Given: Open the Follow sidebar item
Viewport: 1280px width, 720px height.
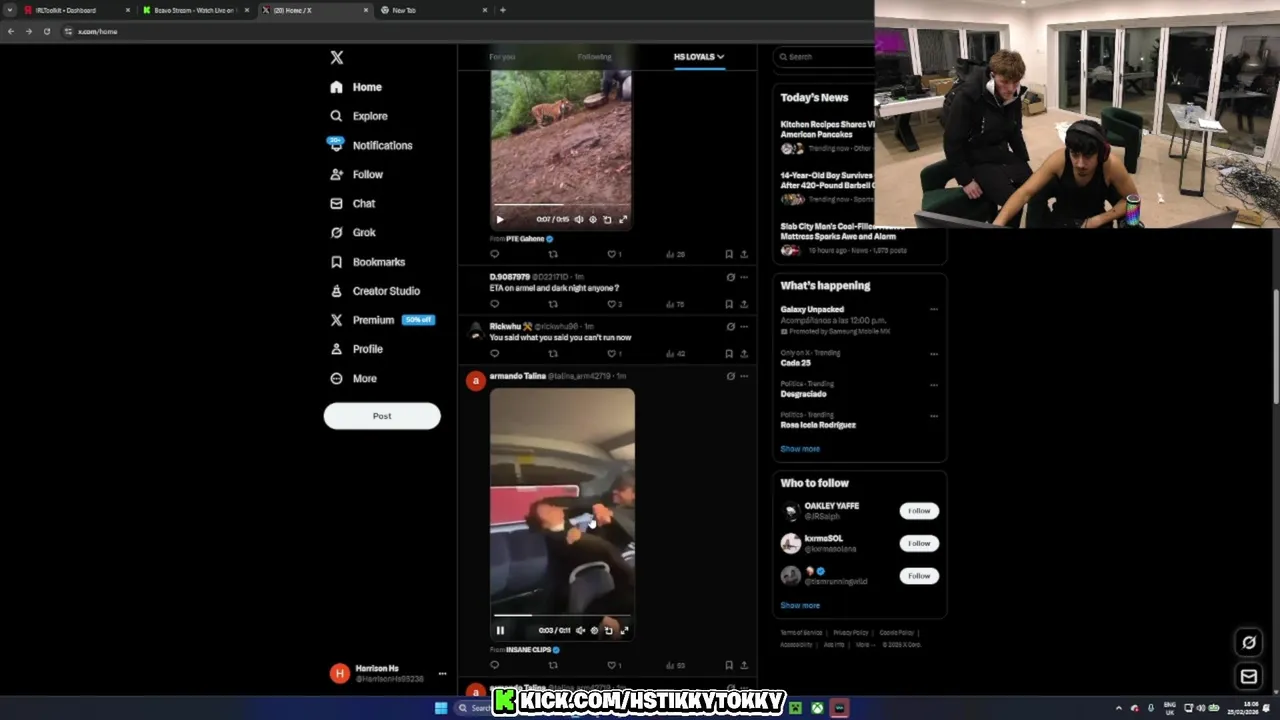Looking at the screenshot, I should [356, 174].
